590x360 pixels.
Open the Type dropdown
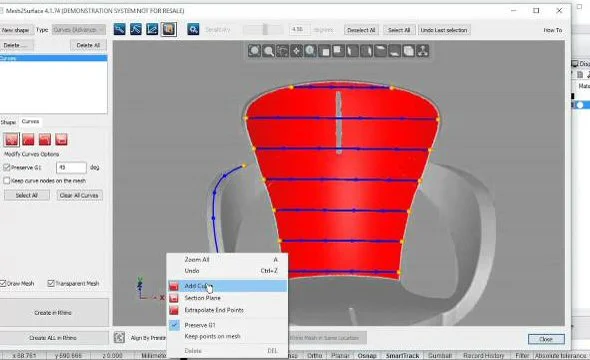79,30
